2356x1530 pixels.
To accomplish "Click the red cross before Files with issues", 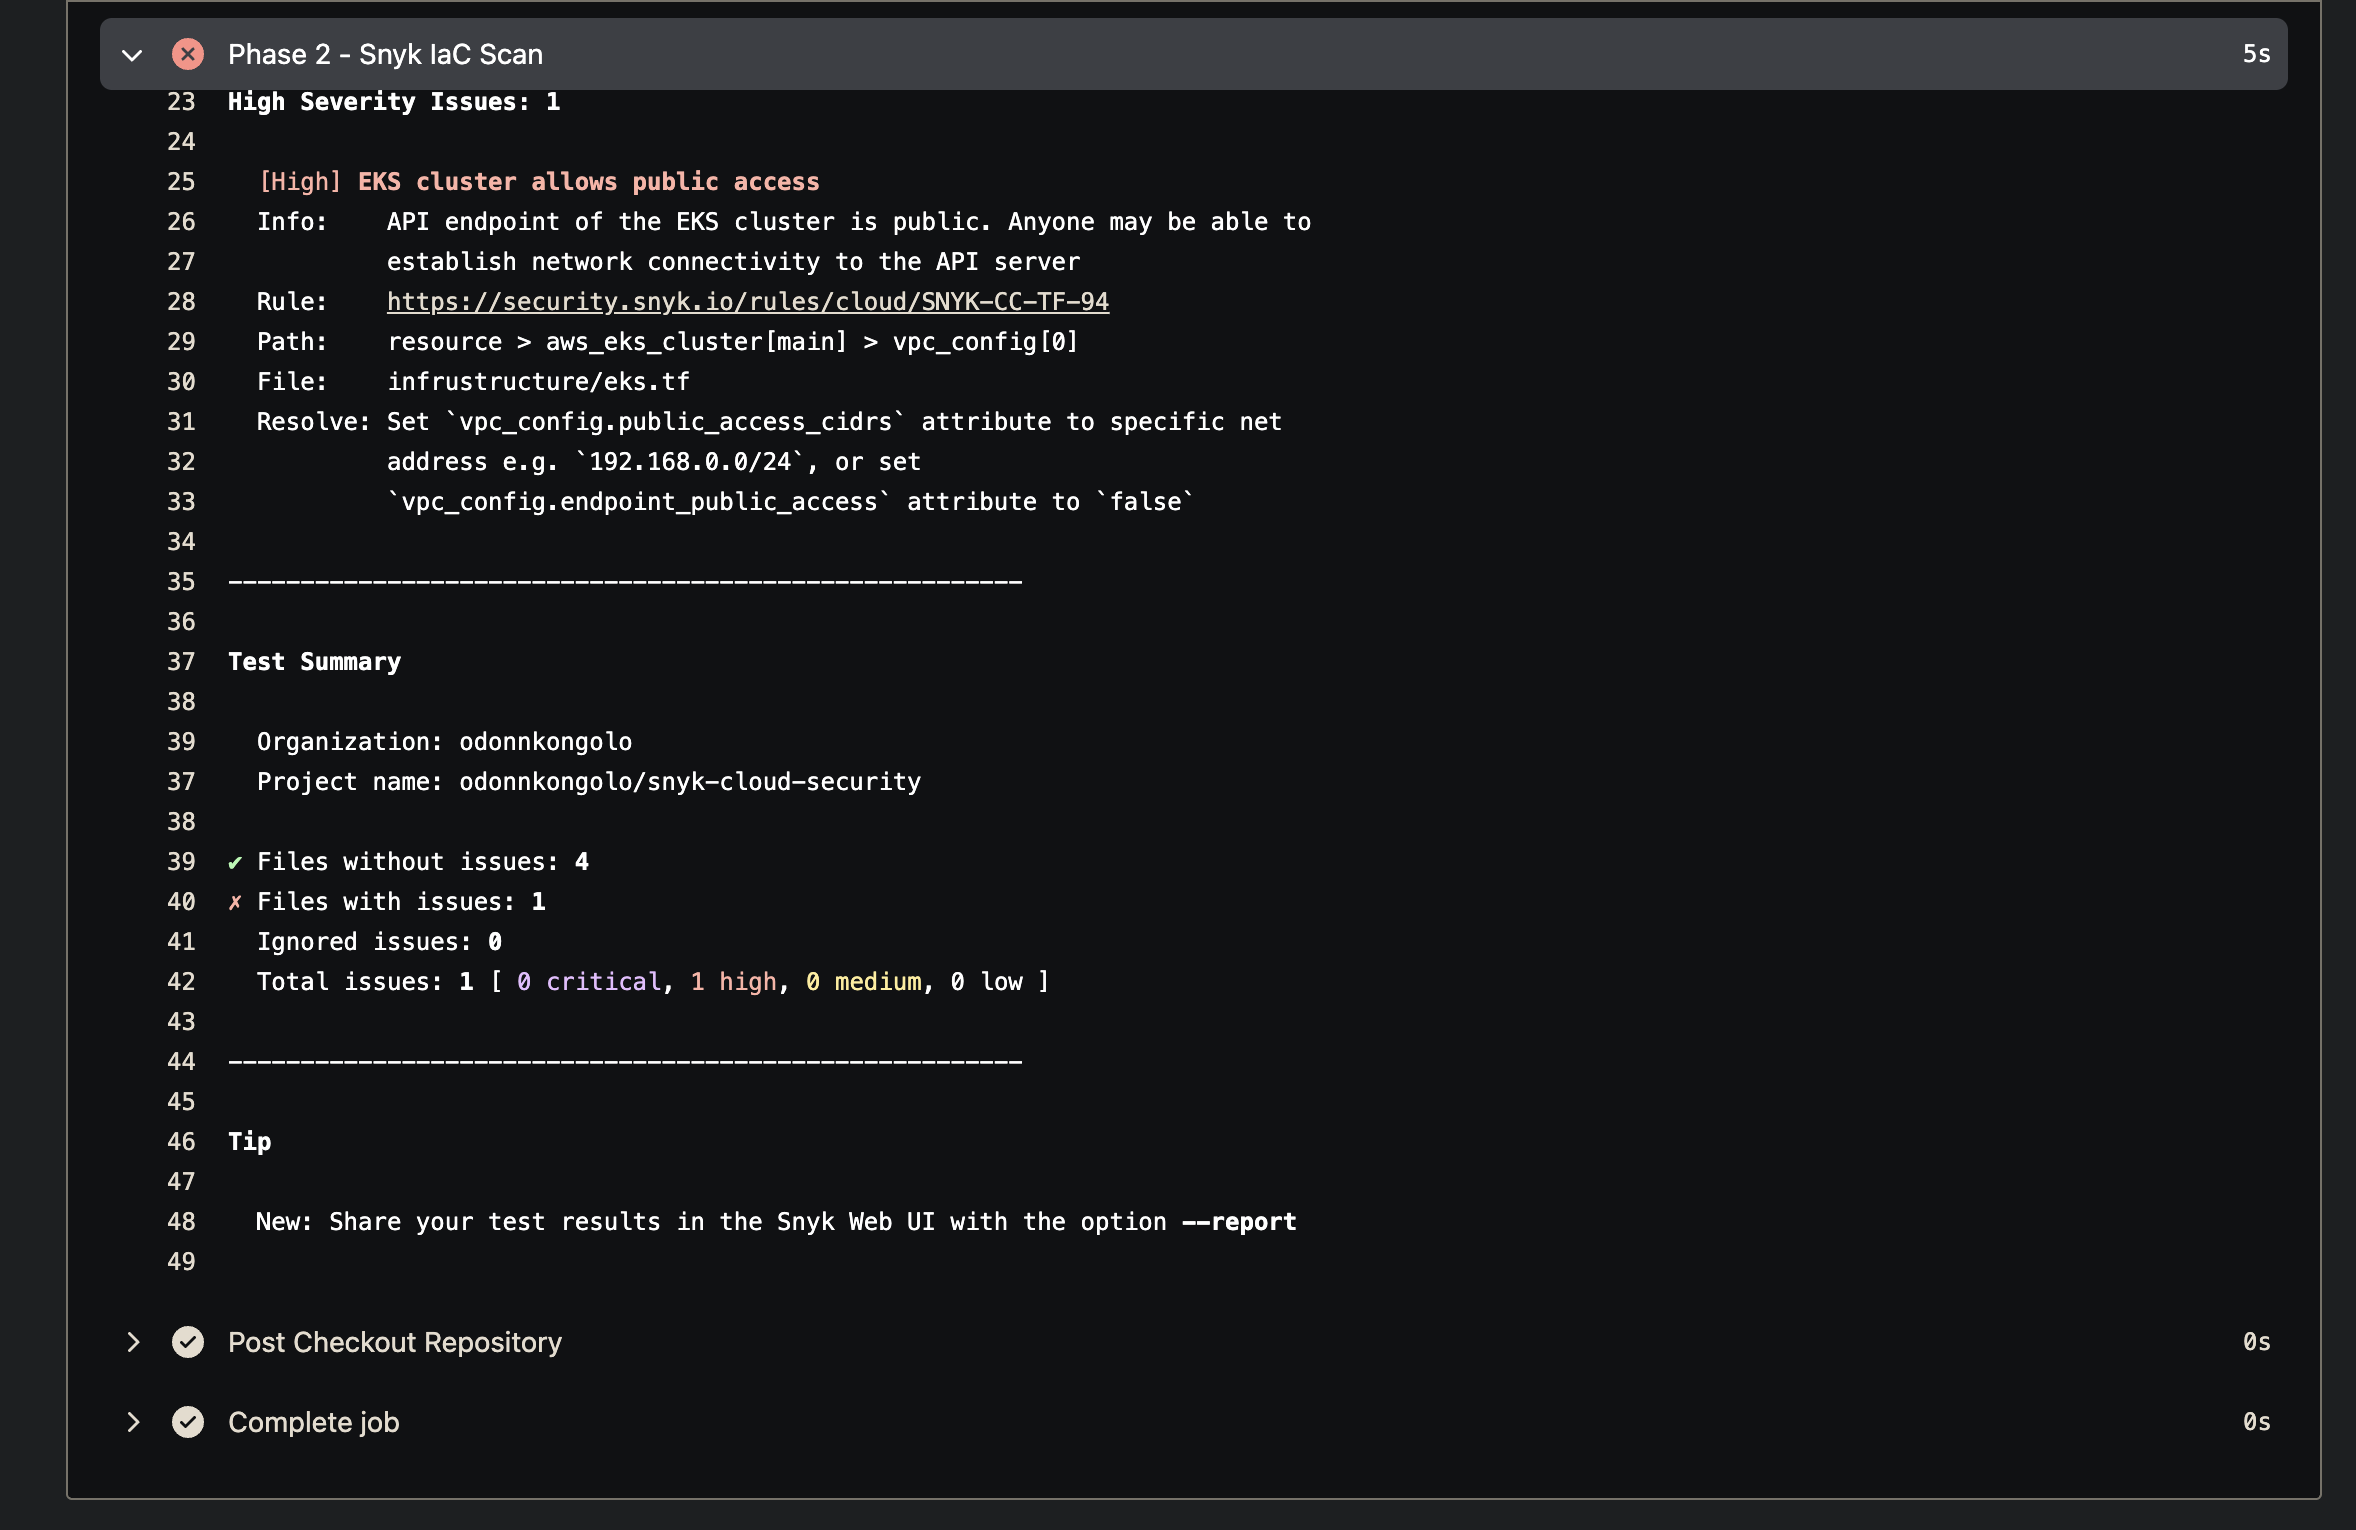I will 235,902.
